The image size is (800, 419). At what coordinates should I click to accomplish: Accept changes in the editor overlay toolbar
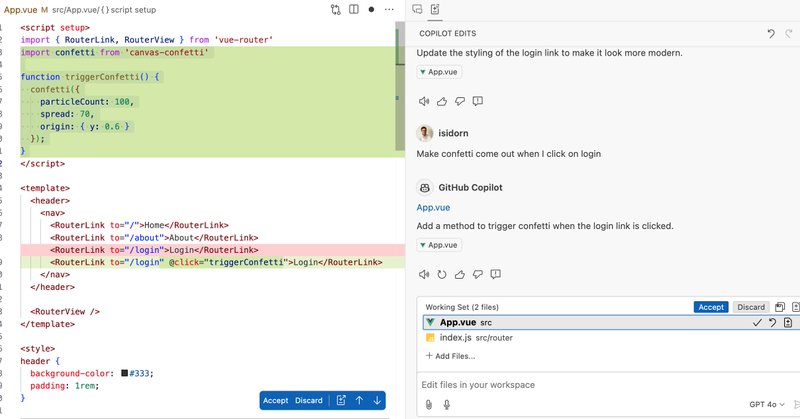pyautogui.click(x=276, y=401)
